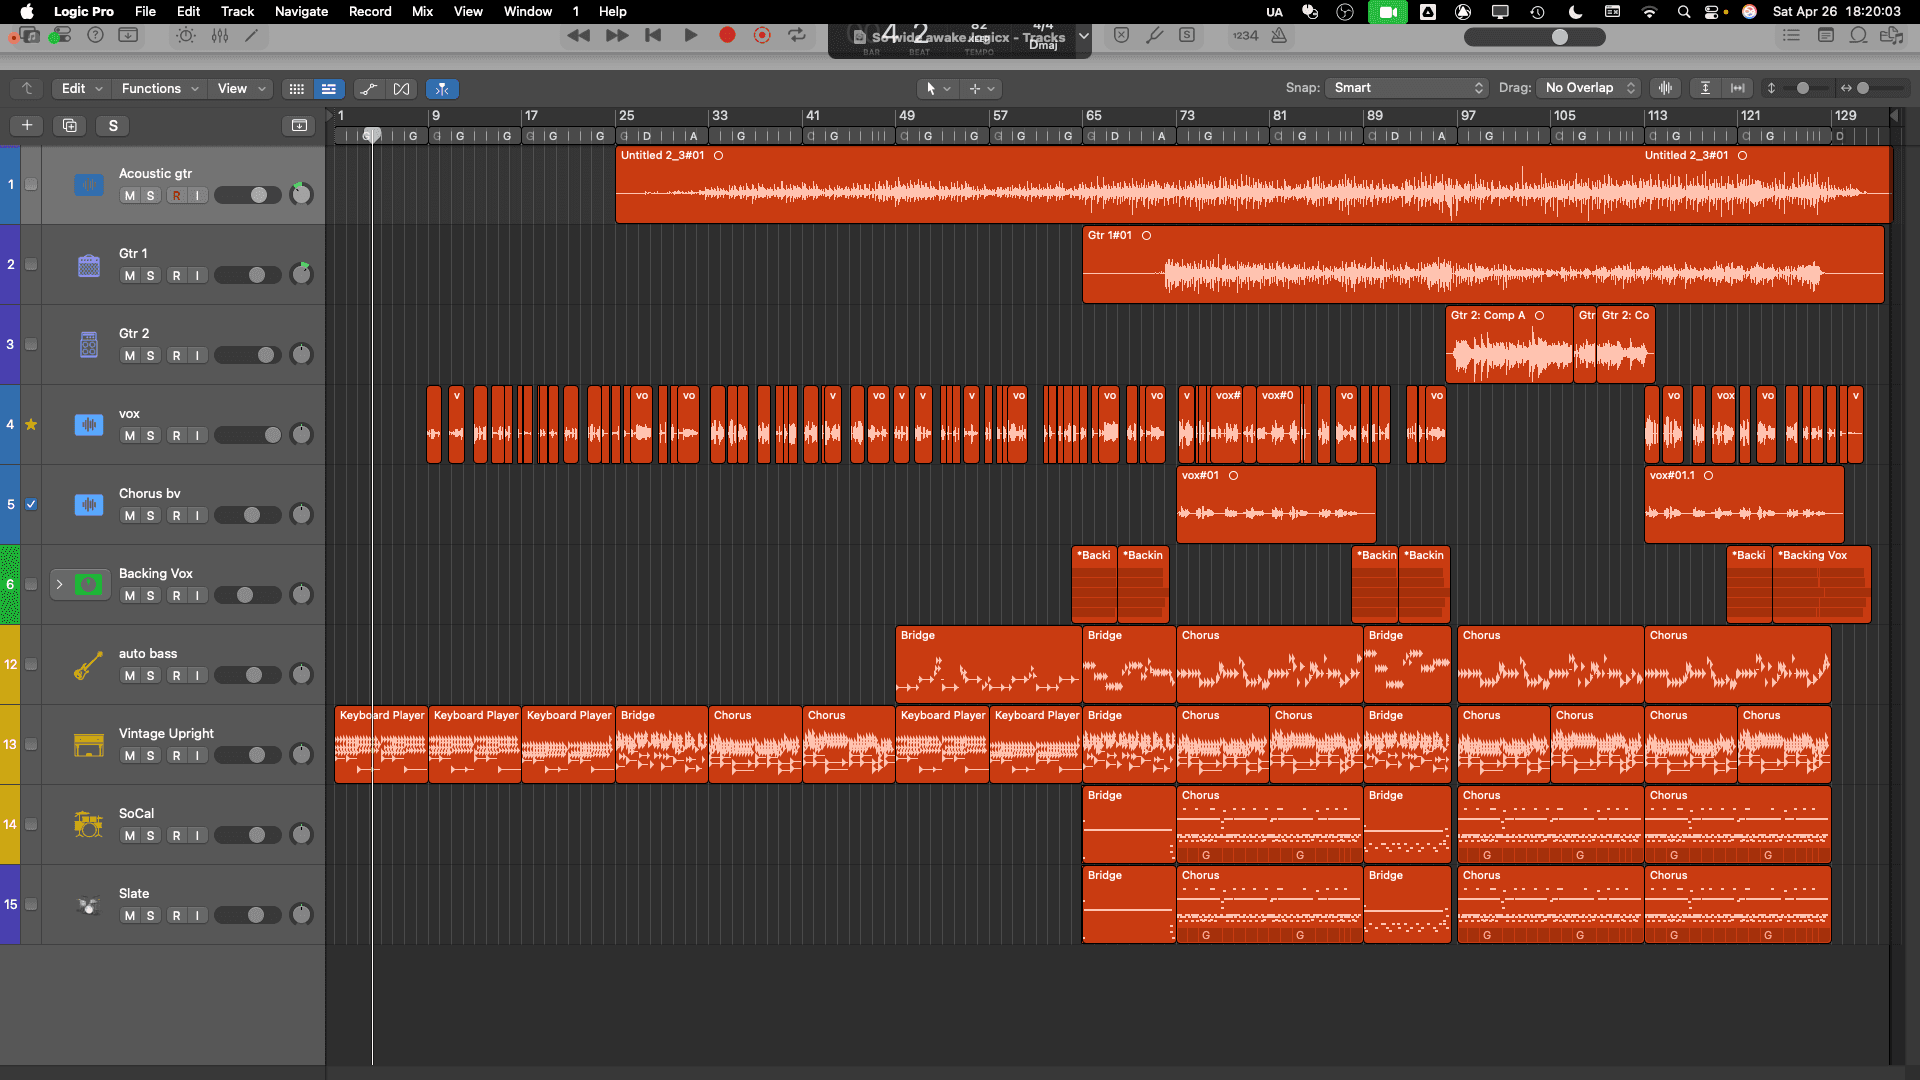Uncheck the Chorus bv track checkbox
Image resolution: width=1920 pixels, height=1080 pixels.
tap(31, 504)
